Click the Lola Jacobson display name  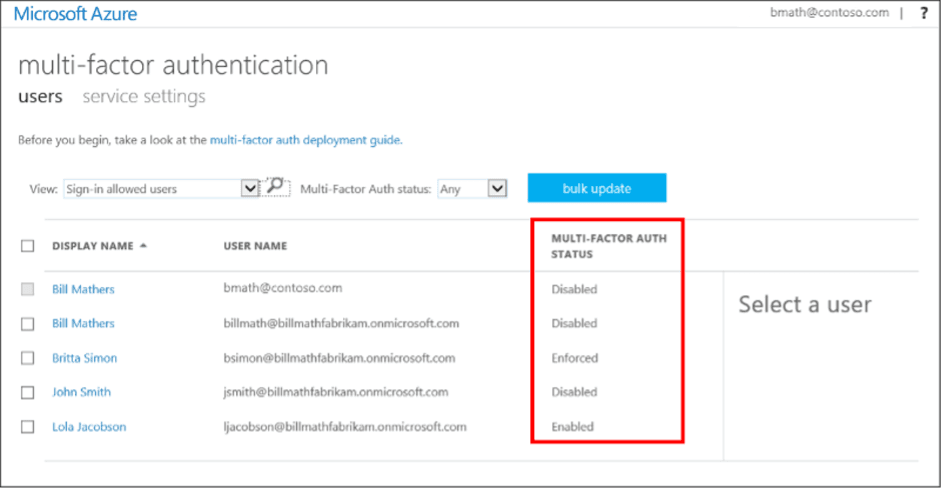pos(89,427)
